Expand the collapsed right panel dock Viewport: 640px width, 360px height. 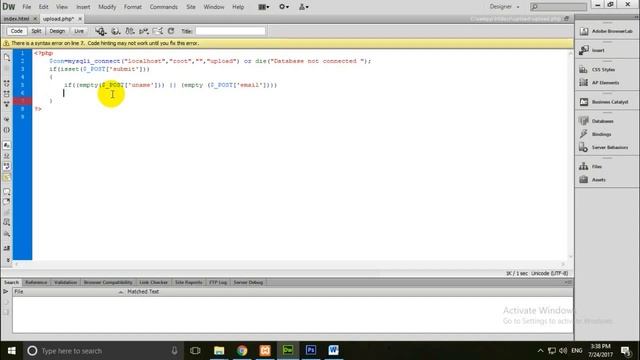coord(636,17)
